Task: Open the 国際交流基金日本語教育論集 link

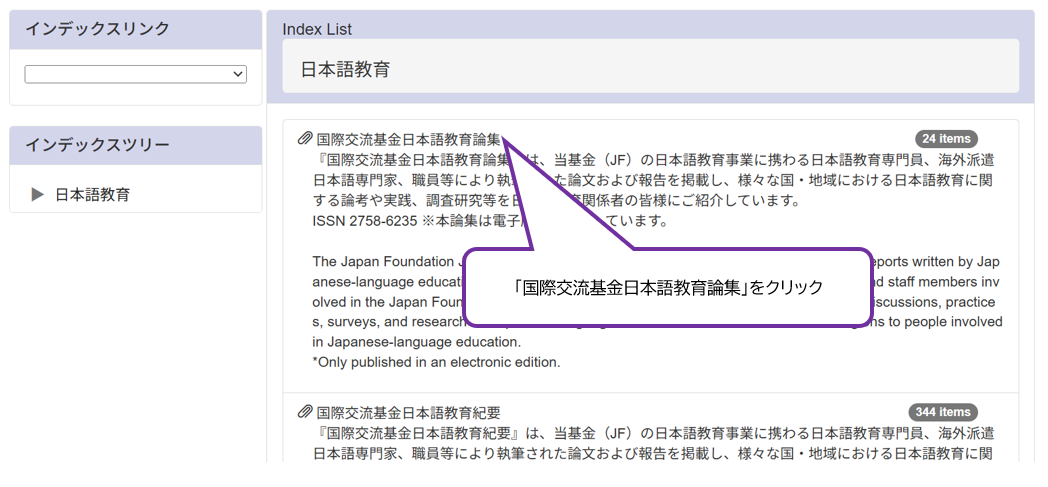Action: (x=408, y=139)
